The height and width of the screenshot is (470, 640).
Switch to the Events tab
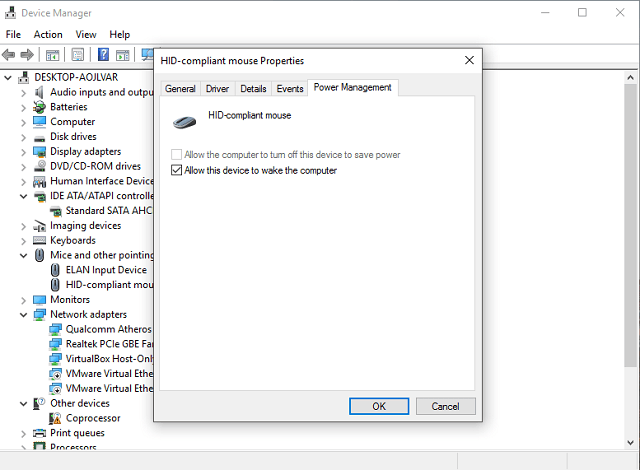point(290,89)
